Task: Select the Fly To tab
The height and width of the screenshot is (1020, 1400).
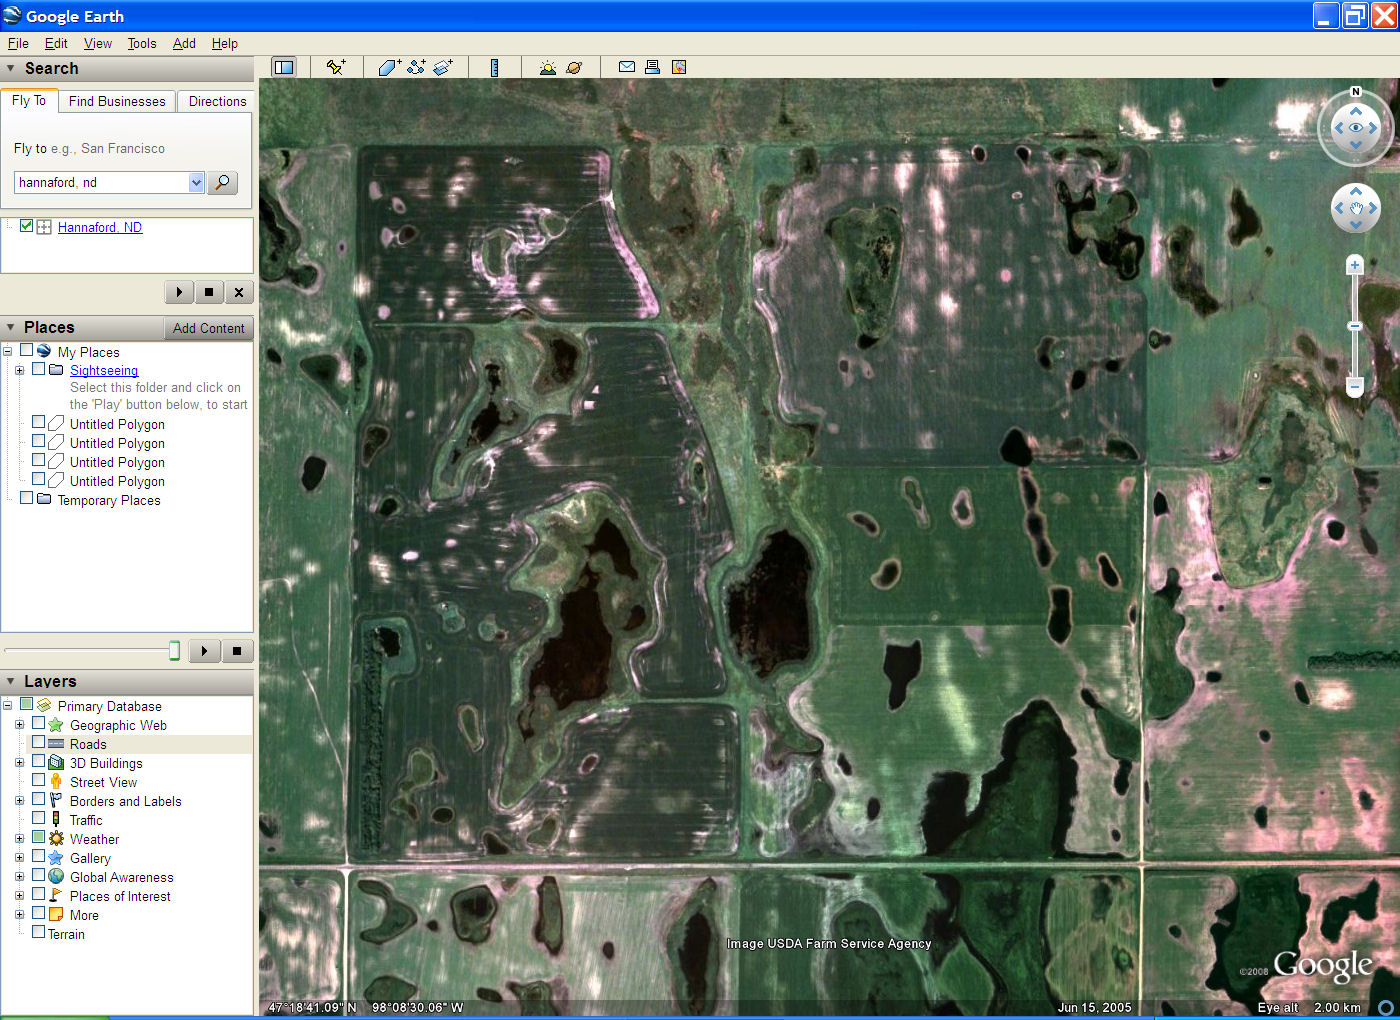Action: [29, 100]
